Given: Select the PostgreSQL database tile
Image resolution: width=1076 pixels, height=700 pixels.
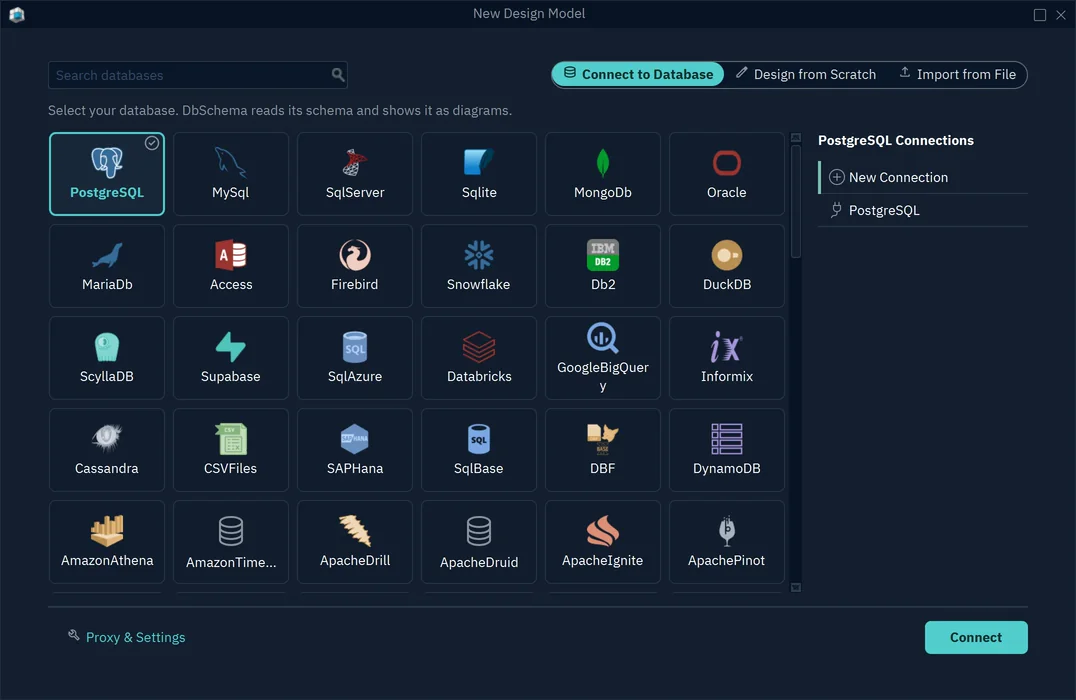Looking at the screenshot, I should click(106, 174).
